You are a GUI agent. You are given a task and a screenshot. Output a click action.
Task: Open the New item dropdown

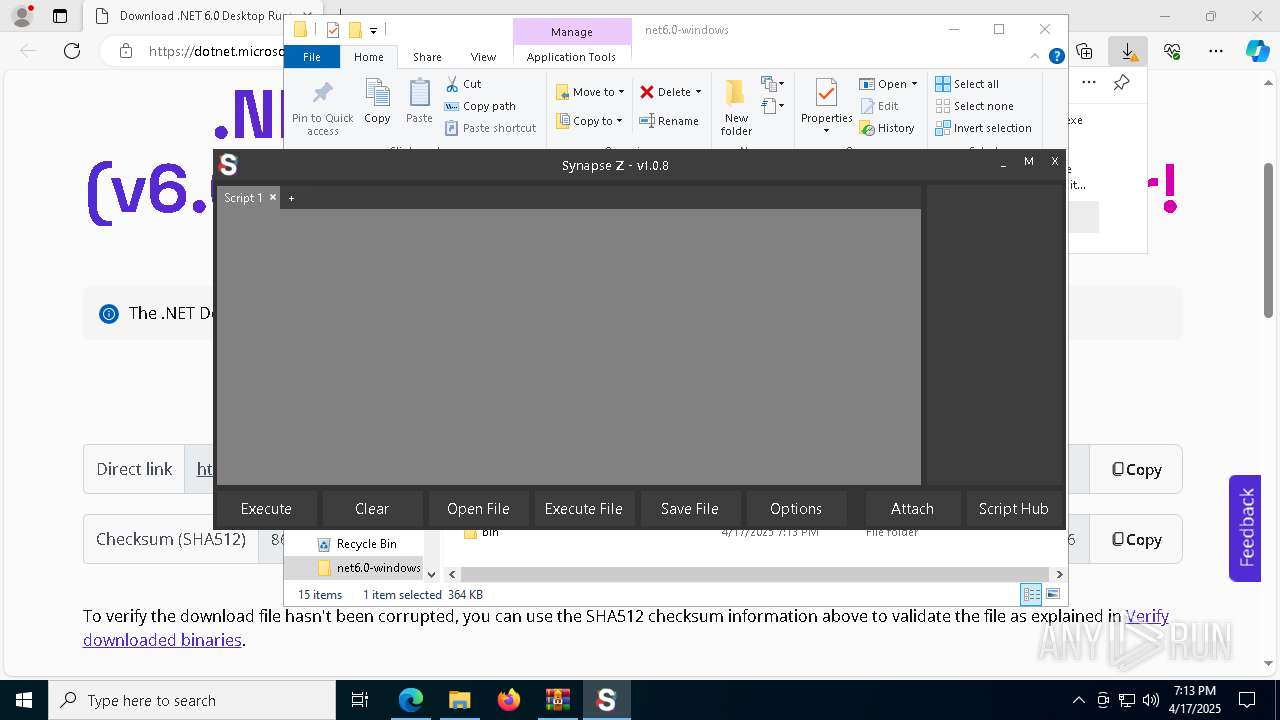pos(772,84)
